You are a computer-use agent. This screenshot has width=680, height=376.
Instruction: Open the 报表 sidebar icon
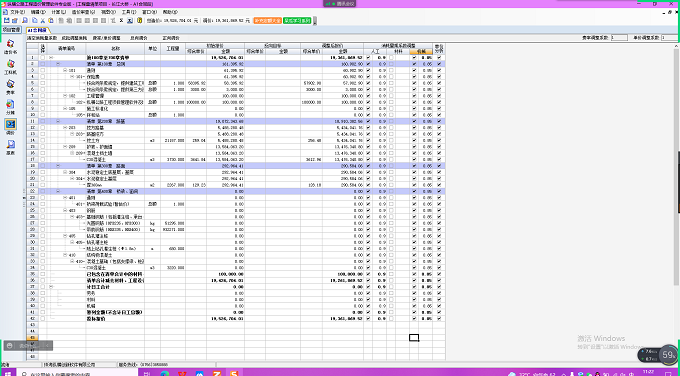pyautogui.click(x=10, y=148)
